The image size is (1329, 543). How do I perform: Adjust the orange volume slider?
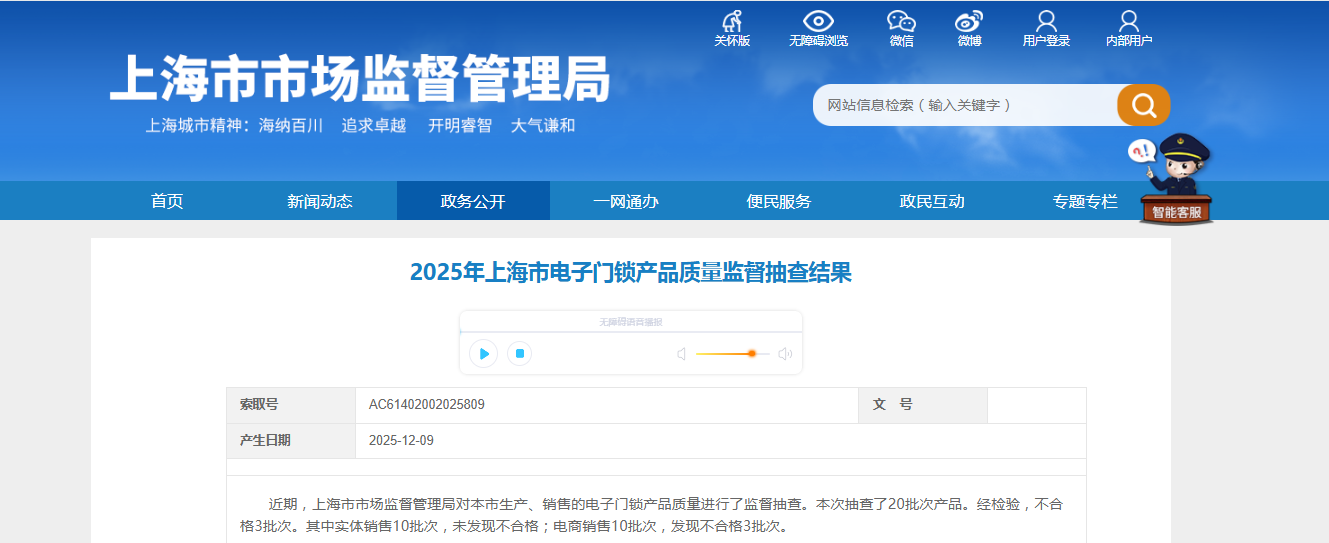751,353
